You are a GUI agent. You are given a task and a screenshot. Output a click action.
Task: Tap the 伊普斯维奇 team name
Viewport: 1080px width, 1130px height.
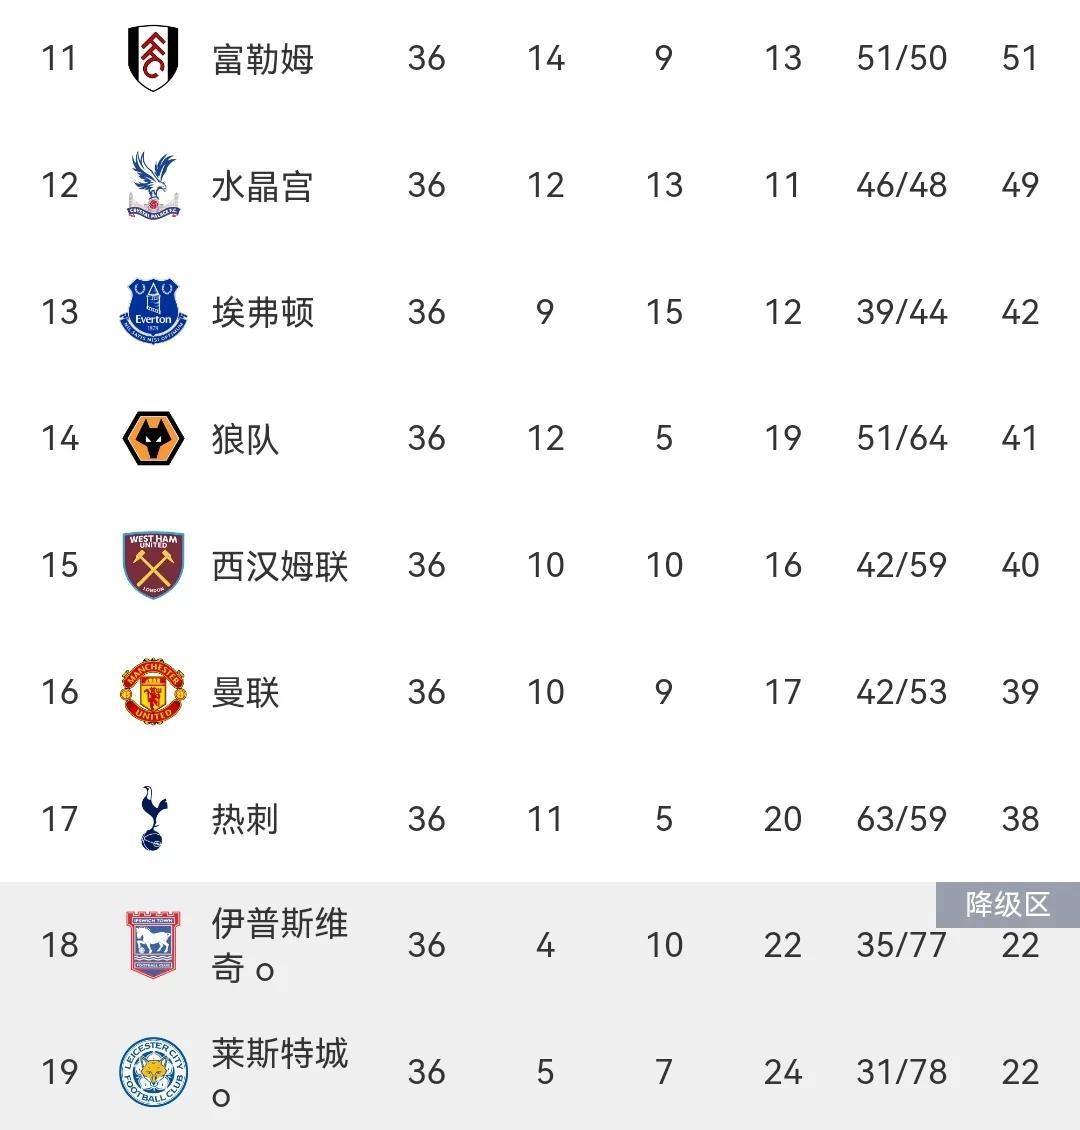click(280, 946)
